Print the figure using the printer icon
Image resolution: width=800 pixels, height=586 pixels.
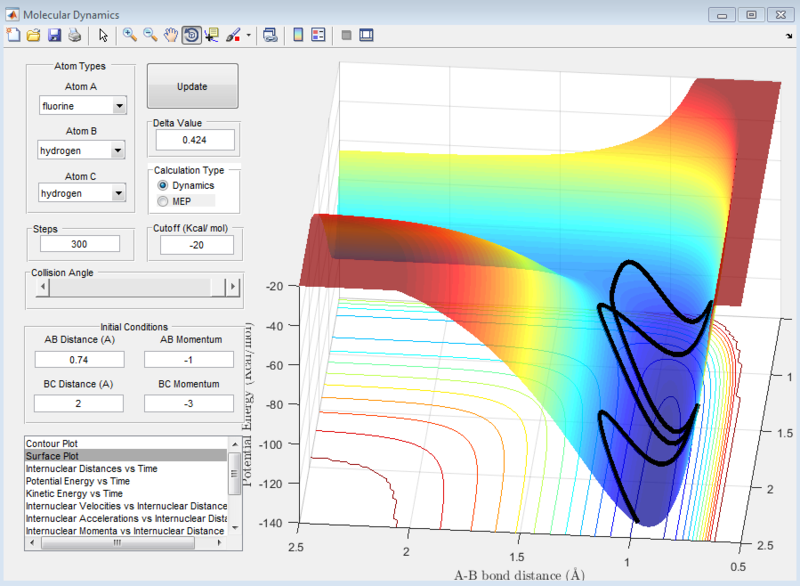[x=74, y=35]
